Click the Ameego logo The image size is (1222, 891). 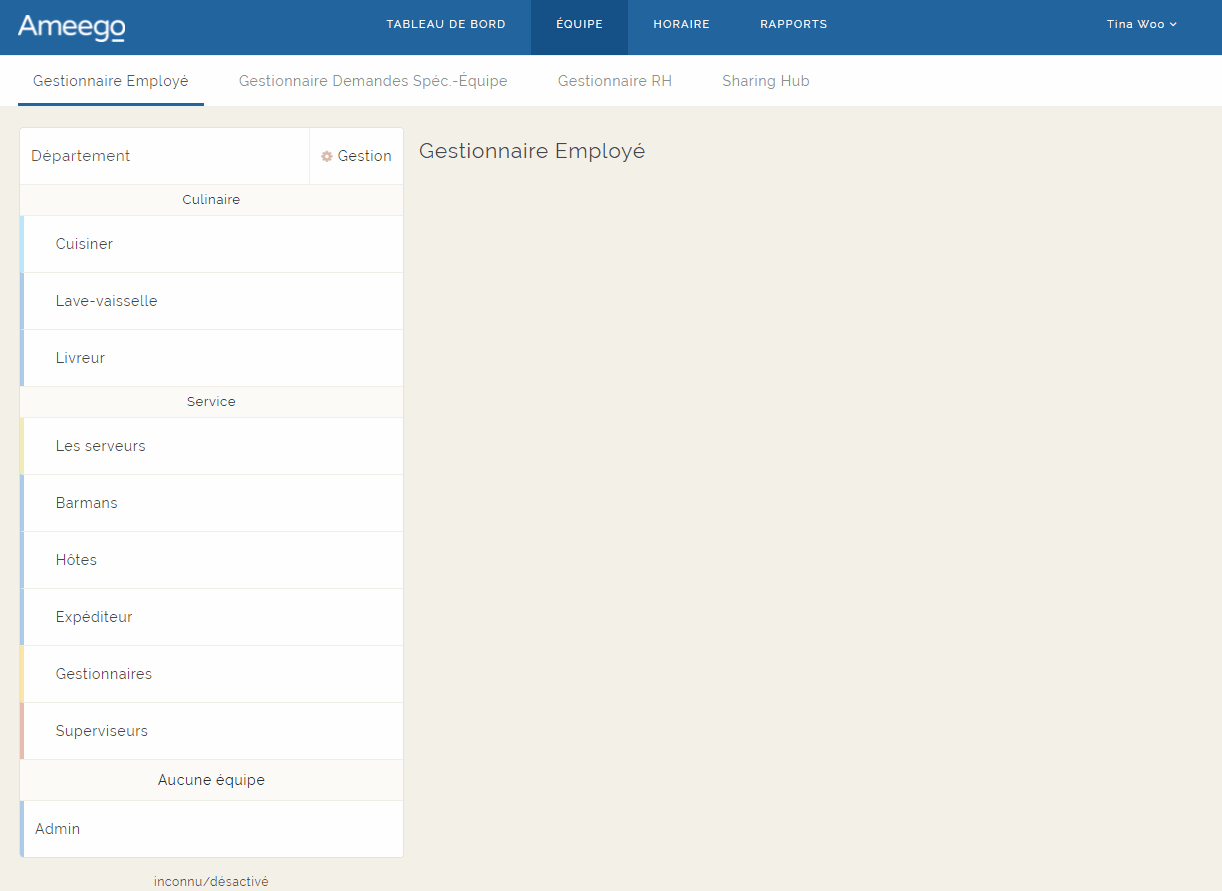71,27
